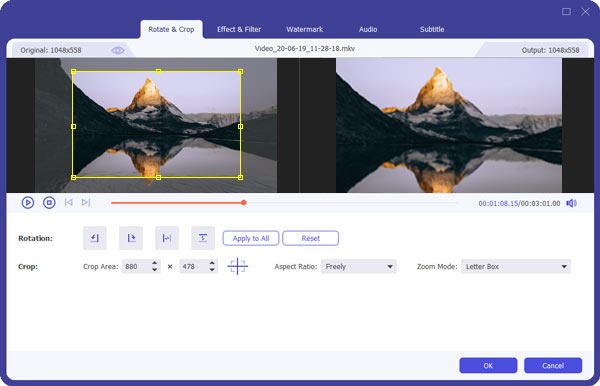Skip to next frame
This screenshot has width=600, height=386.
pos(86,202)
